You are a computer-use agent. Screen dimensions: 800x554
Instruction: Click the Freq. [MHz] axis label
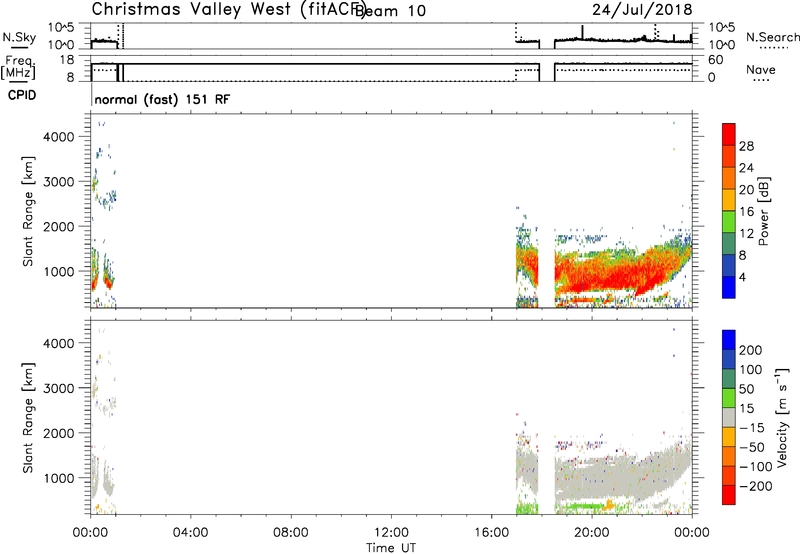point(18,67)
